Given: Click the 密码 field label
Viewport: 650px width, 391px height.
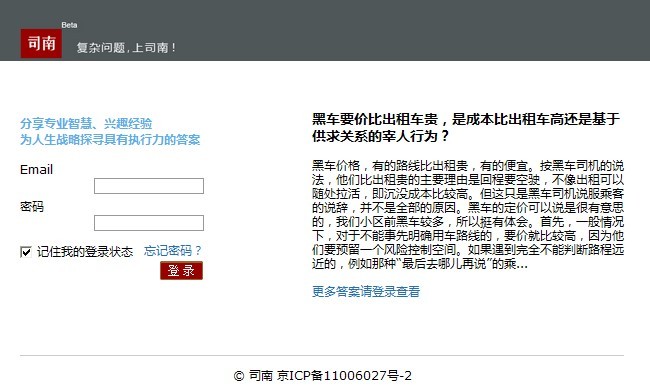Looking at the screenshot, I should (x=32, y=206).
